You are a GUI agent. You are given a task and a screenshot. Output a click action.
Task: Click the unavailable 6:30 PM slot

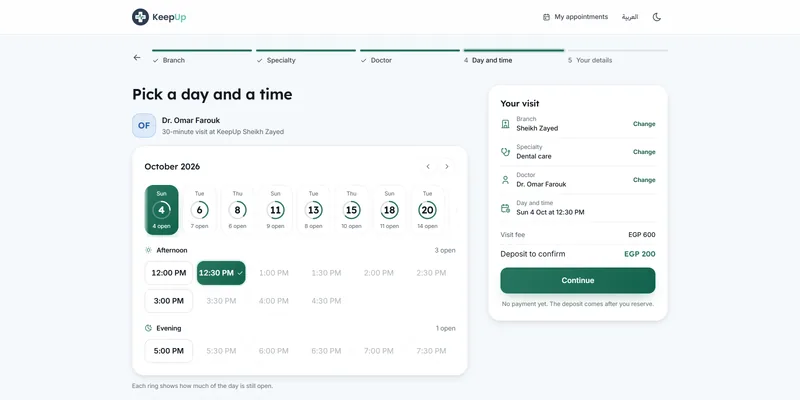click(x=327, y=351)
